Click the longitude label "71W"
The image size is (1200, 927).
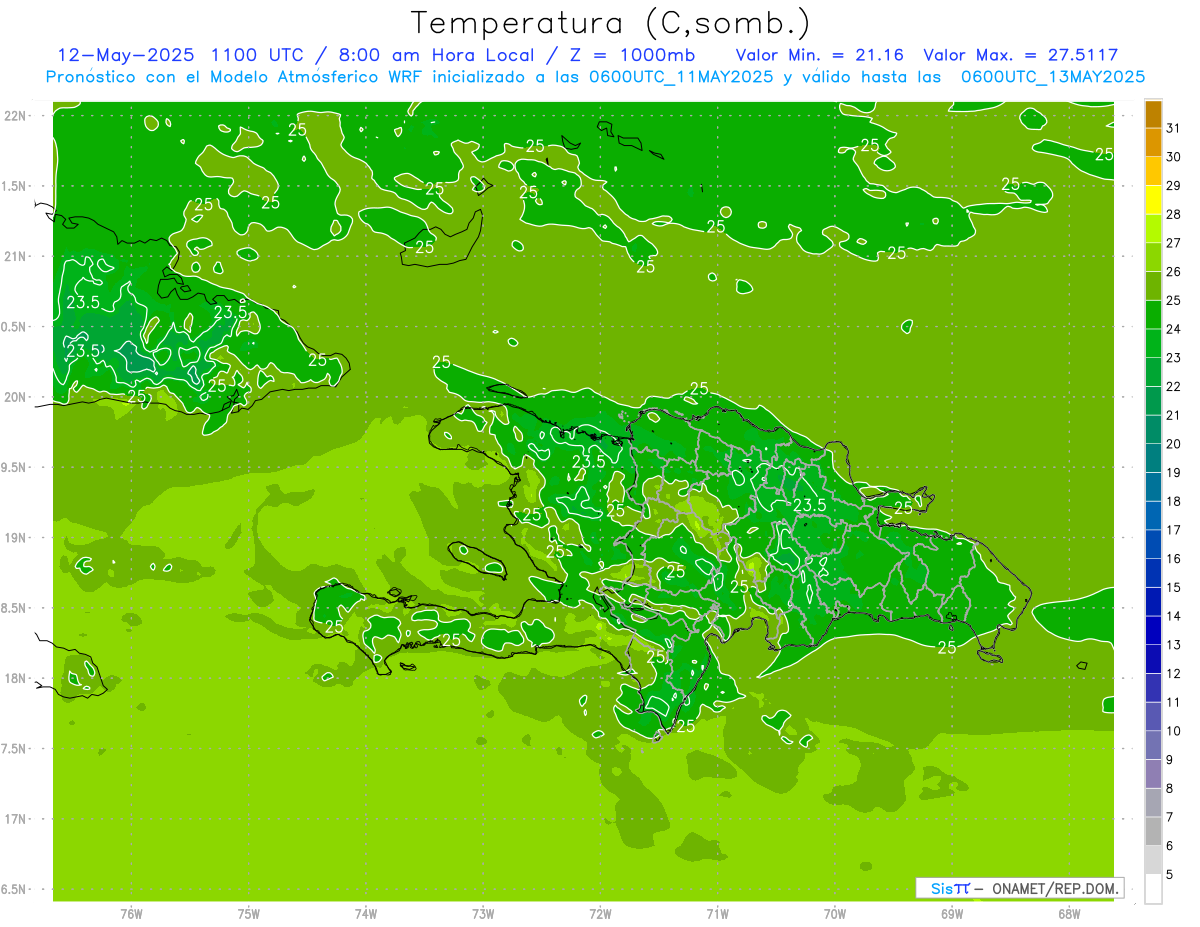coord(717,914)
